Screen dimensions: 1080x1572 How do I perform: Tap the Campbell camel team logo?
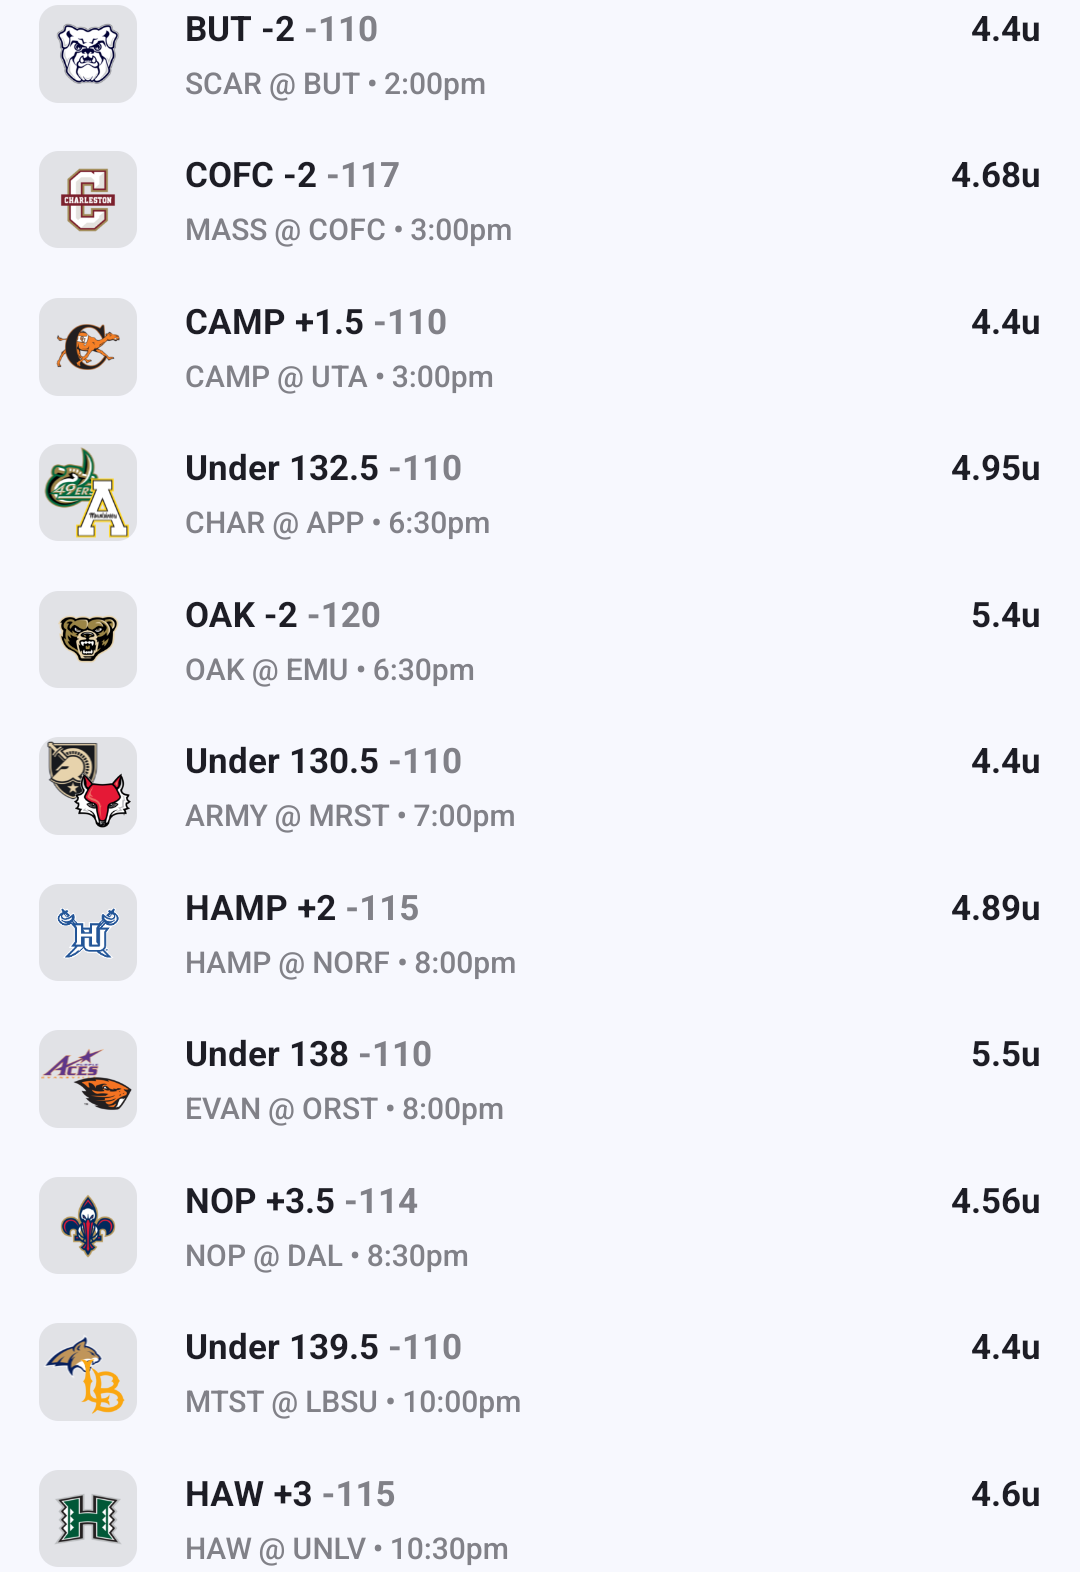(x=88, y=347)
